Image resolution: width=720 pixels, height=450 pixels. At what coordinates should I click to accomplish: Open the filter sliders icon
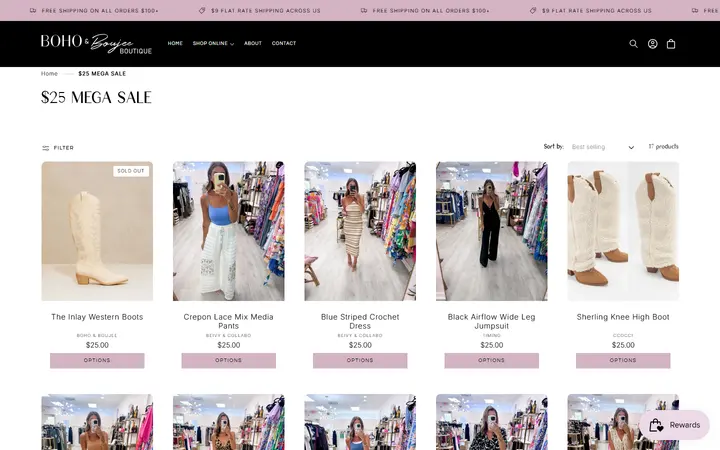point(45,148)
